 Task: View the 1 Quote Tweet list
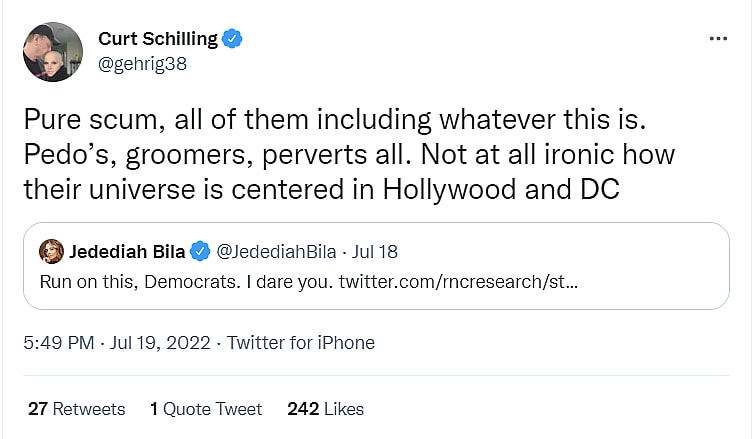point(206,409)
